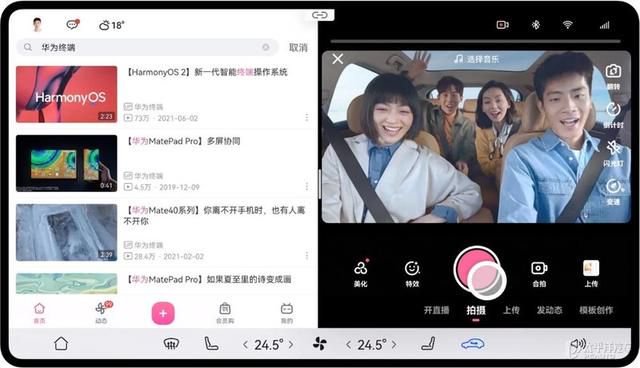Screen dimensions: 640x368
Task: Increase the left temperature 24.5°
Action: [x=291, y=345]
